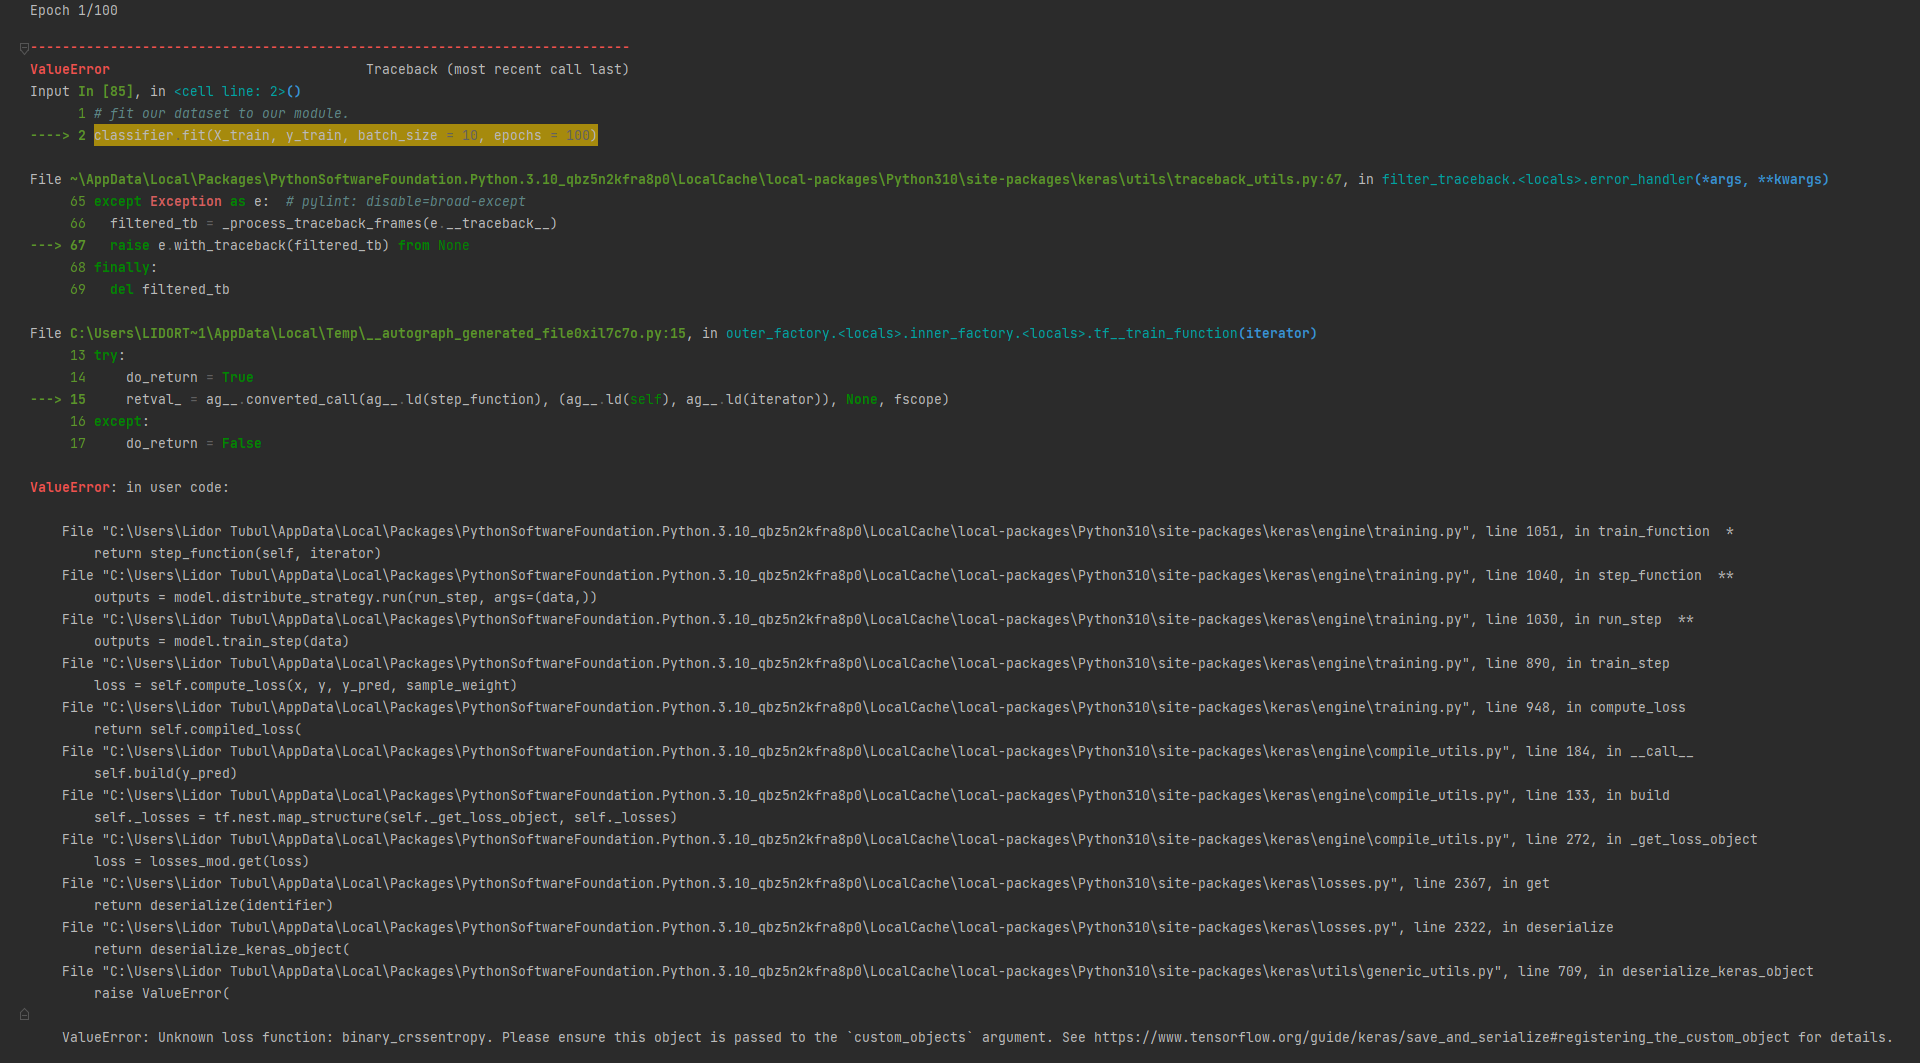Click the 'raise ValueError(' line

[162, 993]
